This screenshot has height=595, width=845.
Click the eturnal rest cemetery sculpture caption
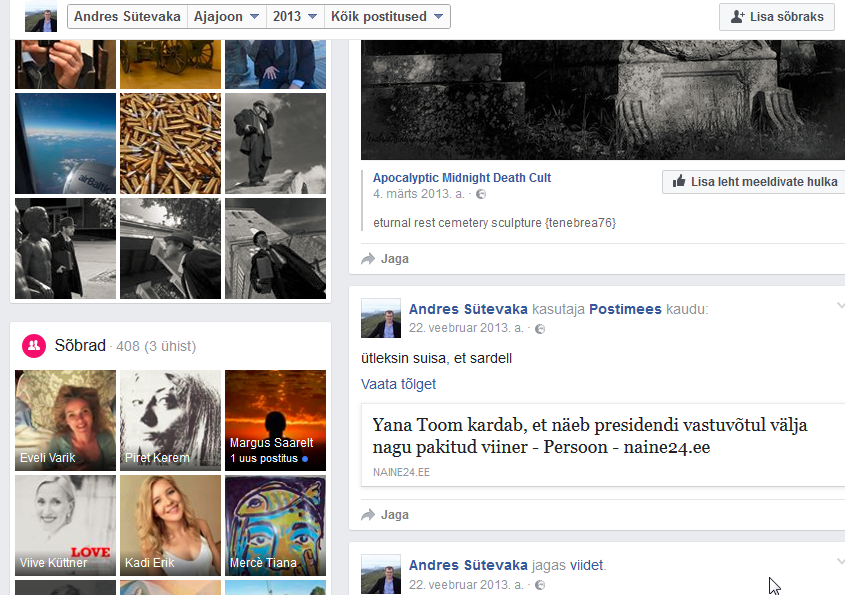click(x=494, y=223)
